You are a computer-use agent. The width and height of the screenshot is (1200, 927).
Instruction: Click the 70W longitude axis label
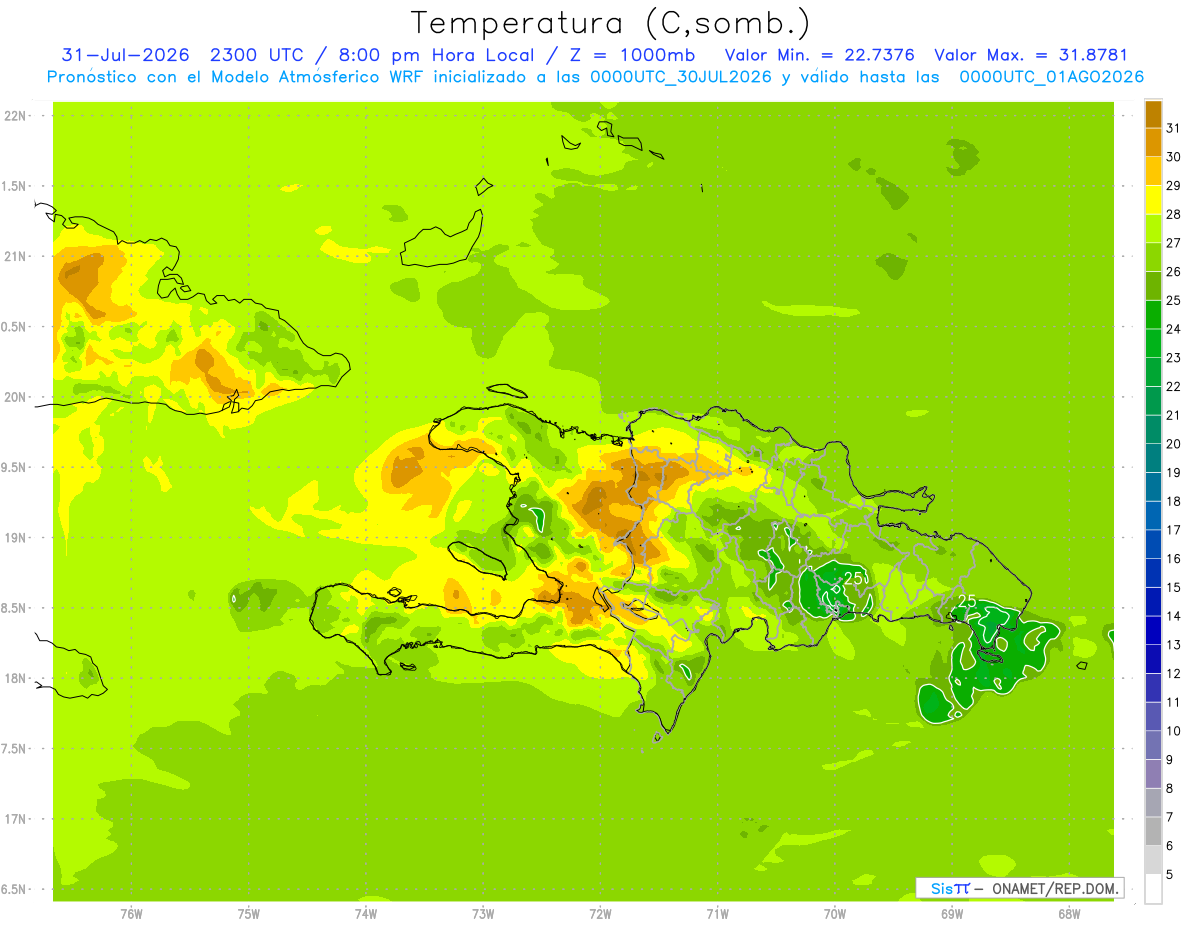[834, 913]
